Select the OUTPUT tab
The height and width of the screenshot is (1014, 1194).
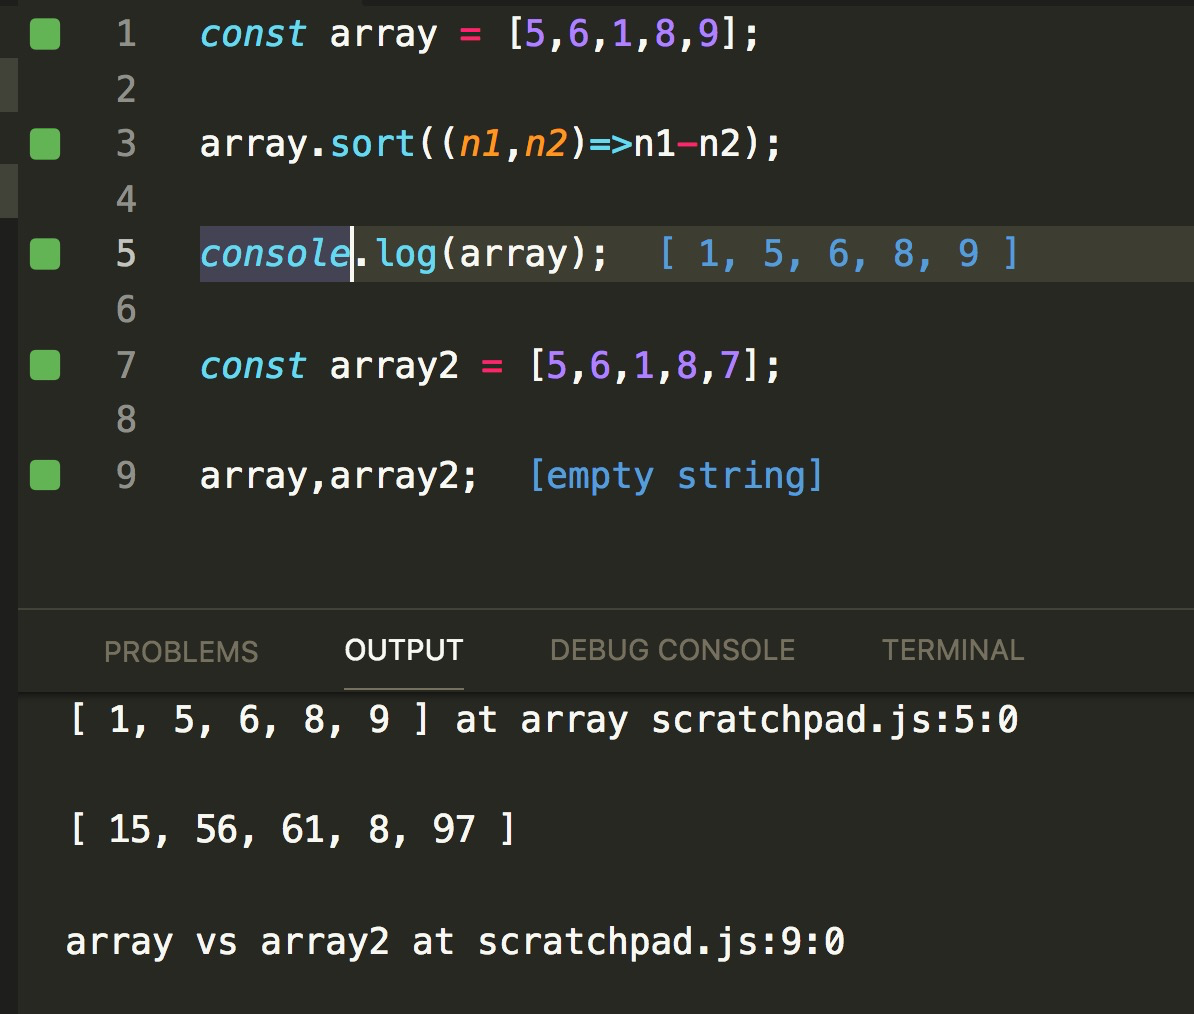(x=403, y=648)
